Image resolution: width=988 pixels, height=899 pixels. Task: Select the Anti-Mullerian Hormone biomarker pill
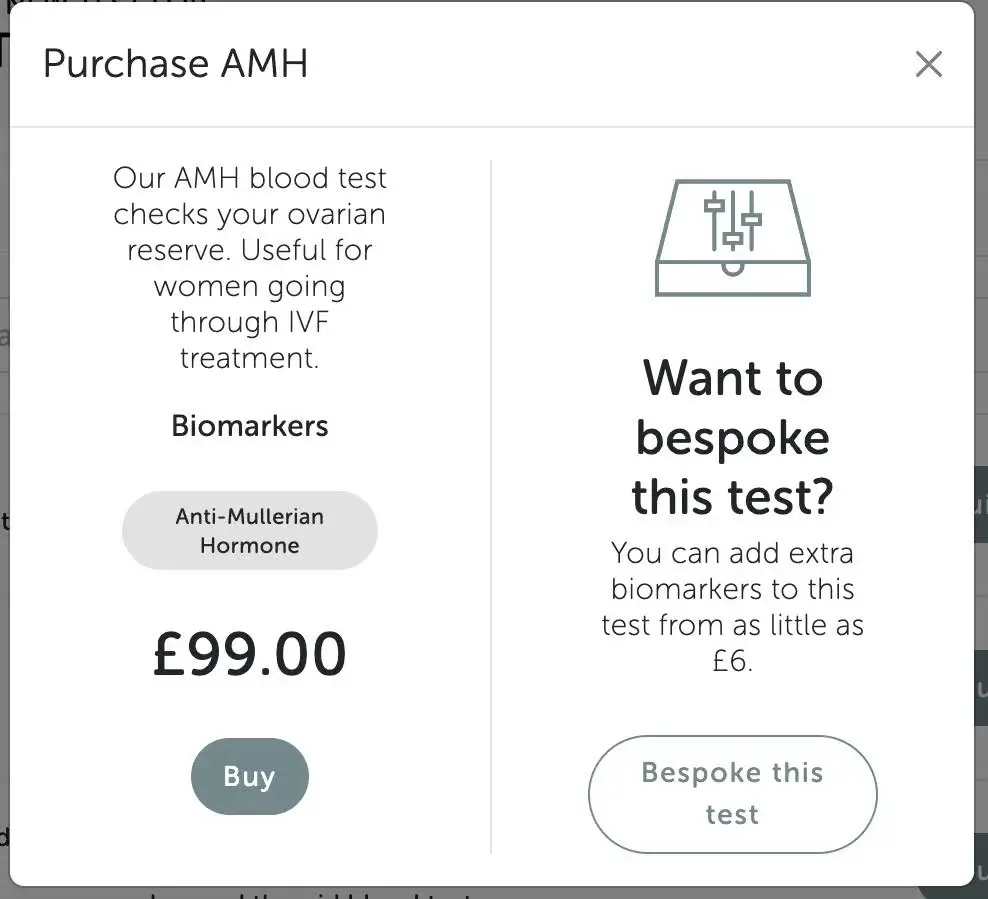(x=249, y=531)
